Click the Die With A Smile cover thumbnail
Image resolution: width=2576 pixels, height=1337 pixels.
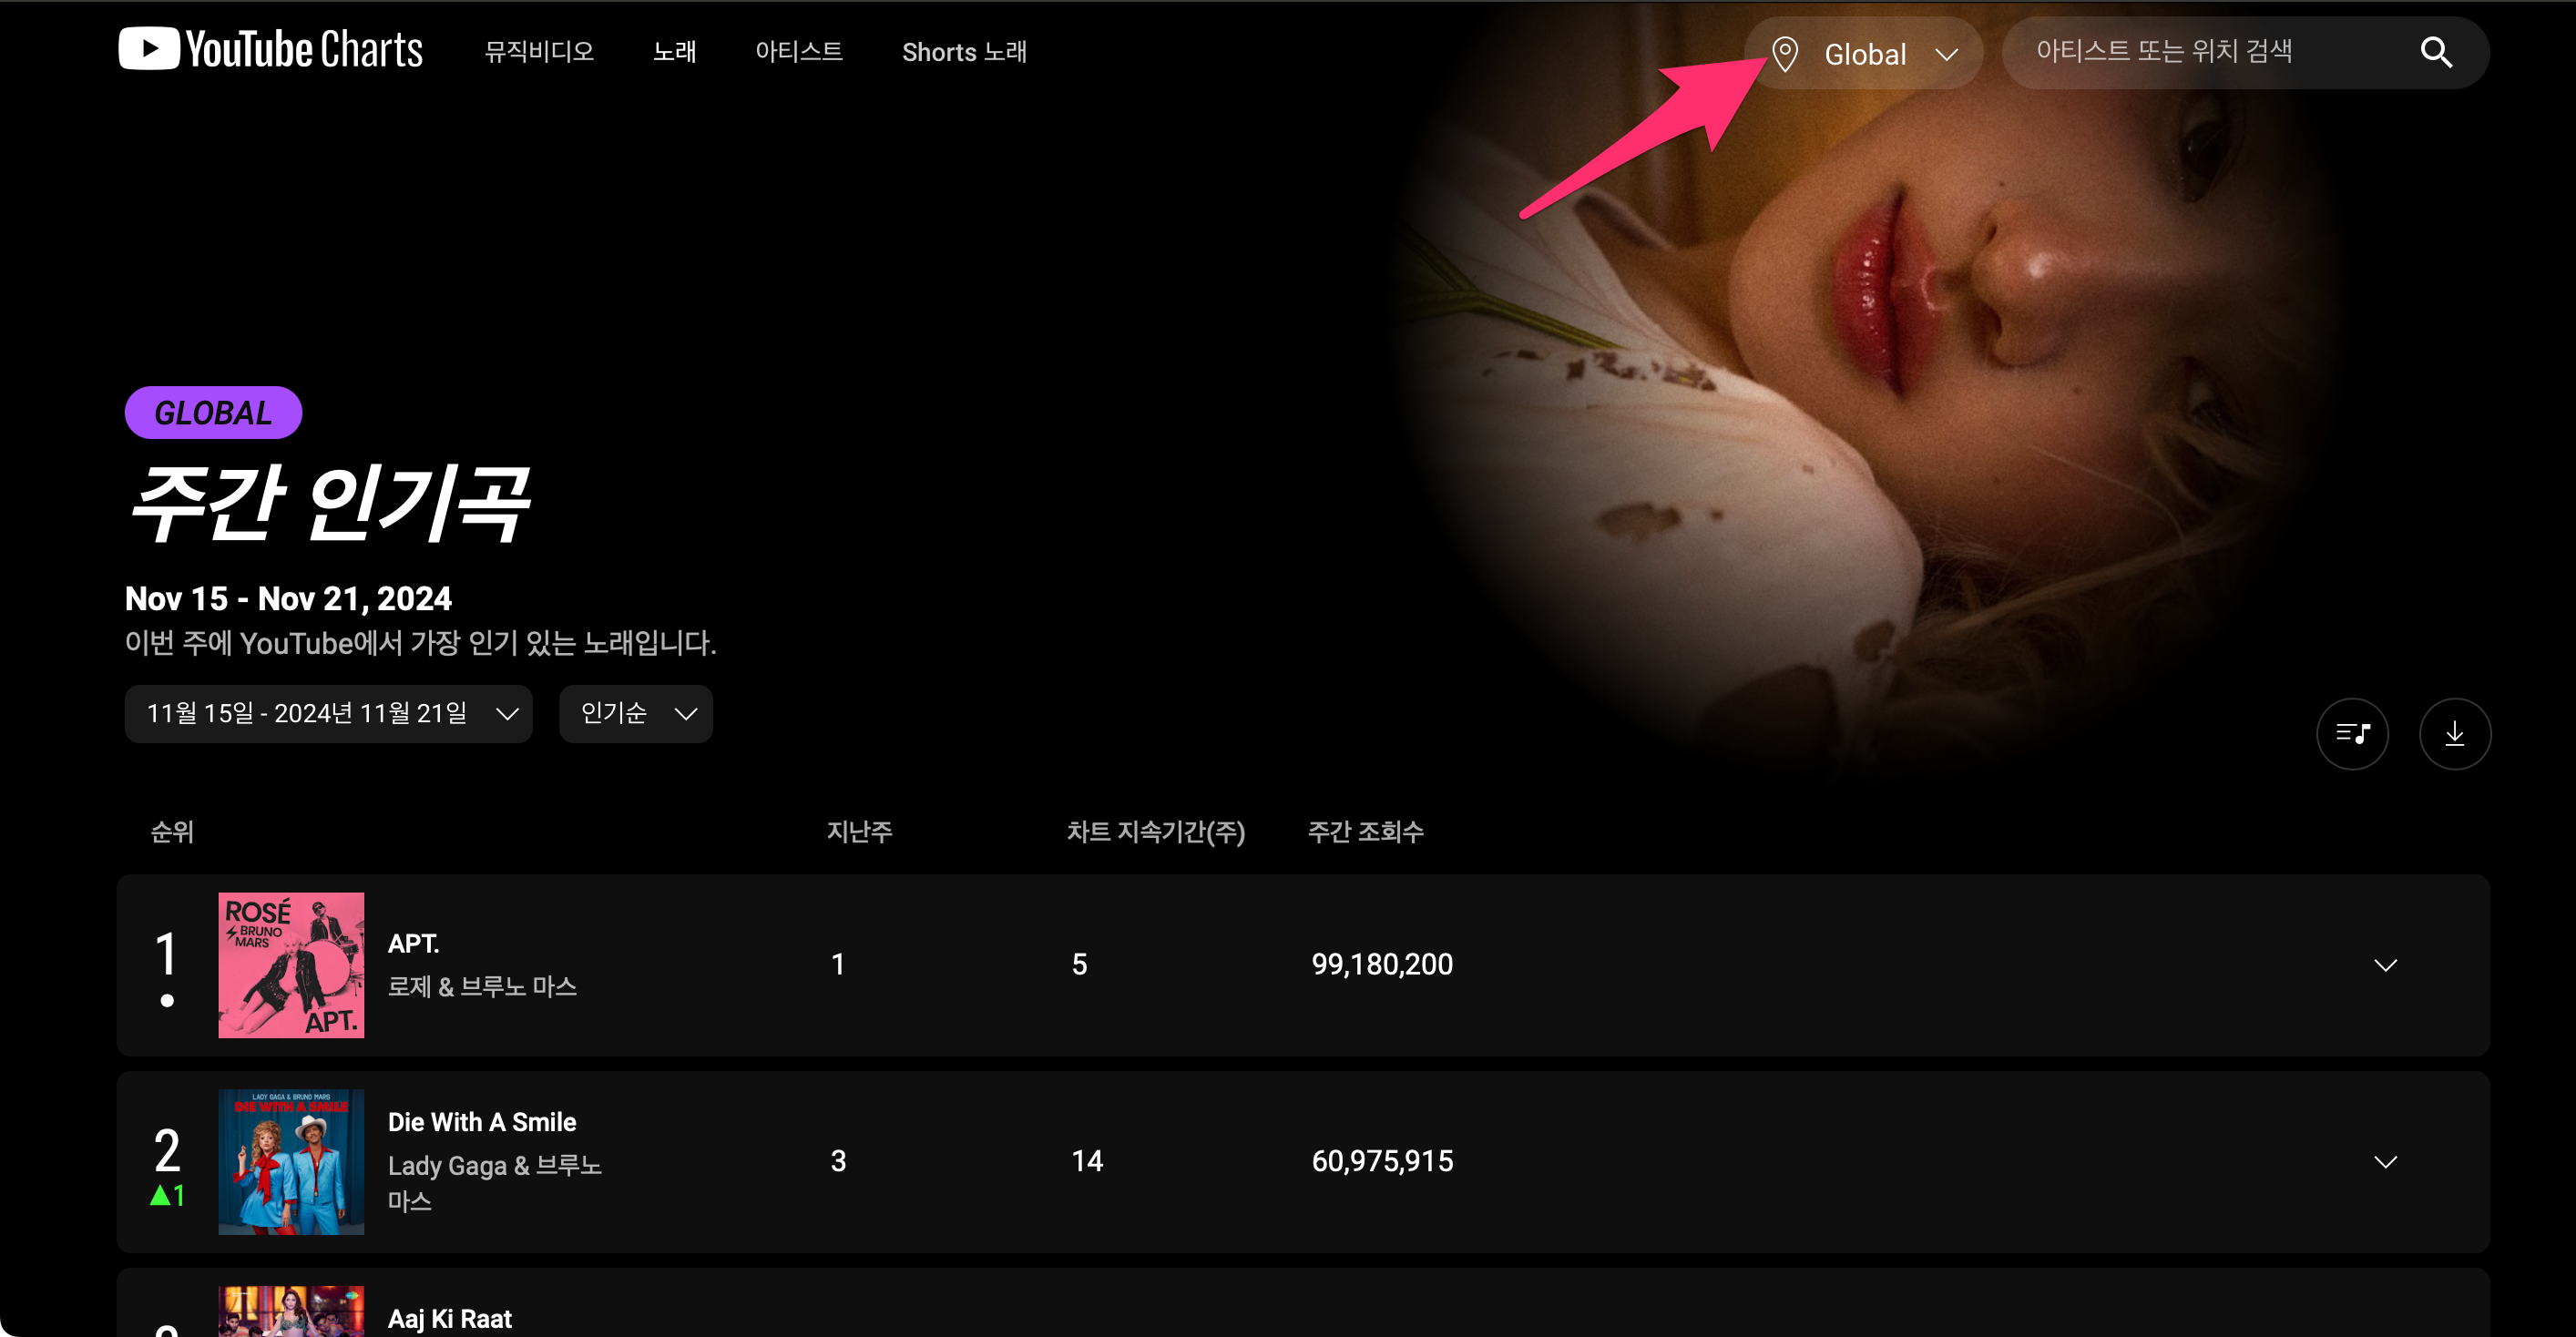click(x=291, y=1162)
